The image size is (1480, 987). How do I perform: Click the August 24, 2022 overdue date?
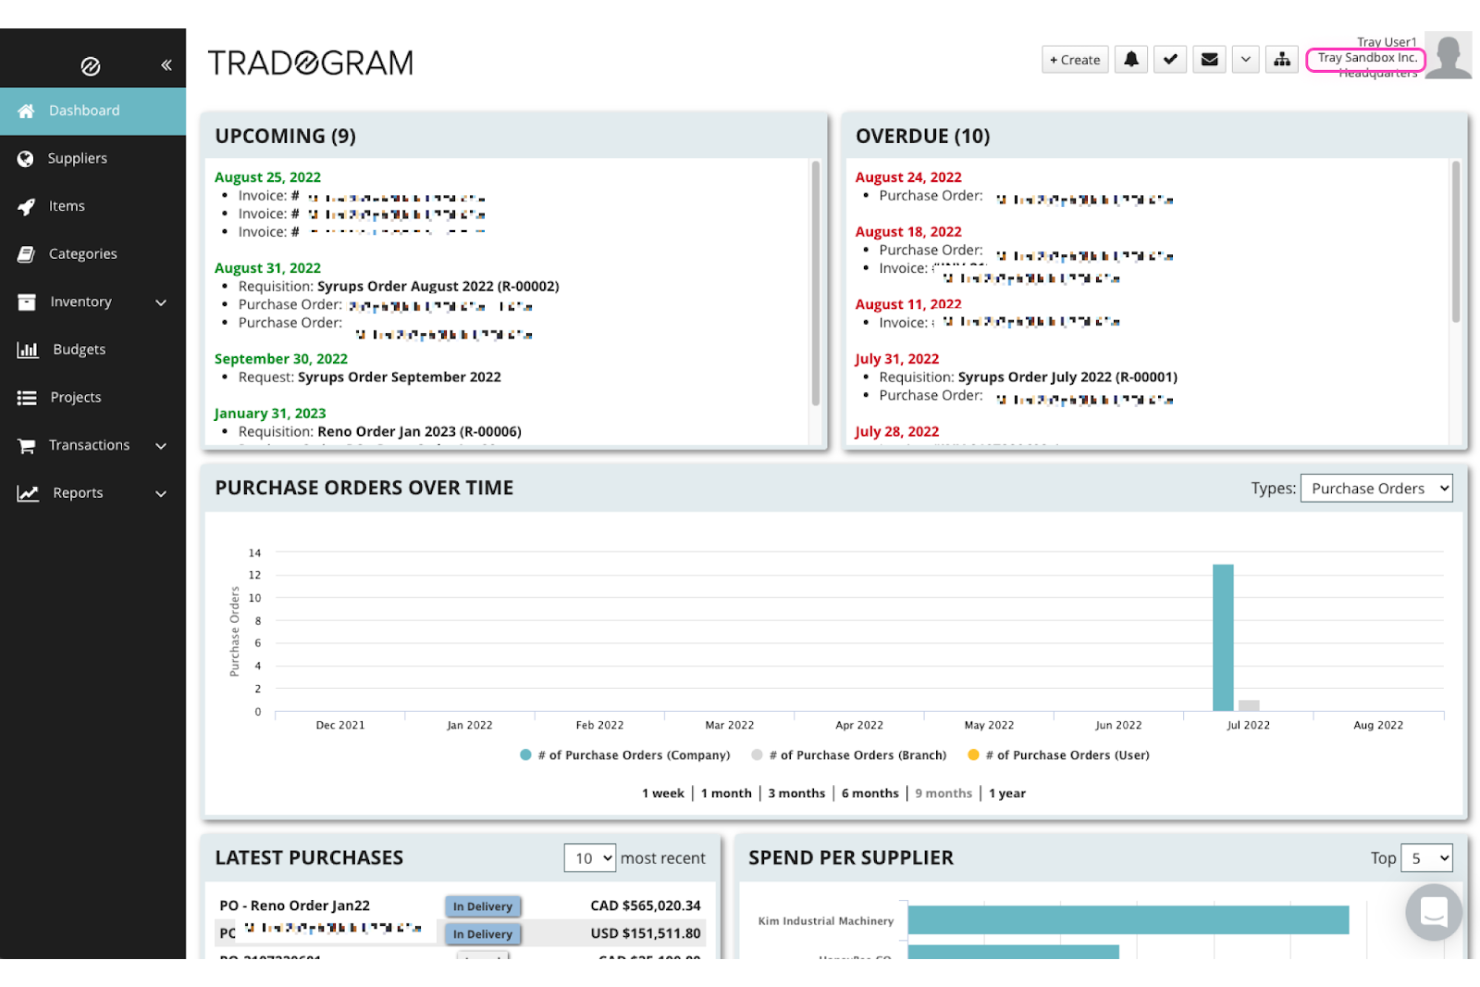[908, 178]
